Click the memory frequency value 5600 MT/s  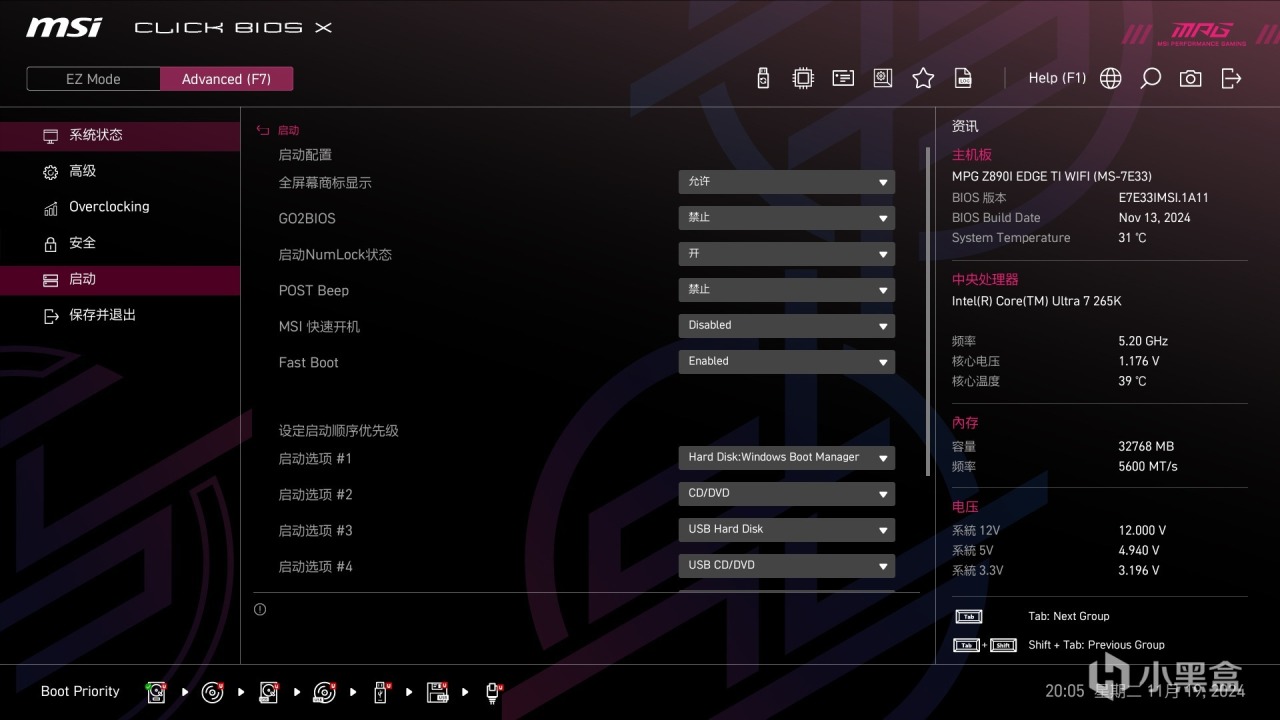coord(1148,467)
